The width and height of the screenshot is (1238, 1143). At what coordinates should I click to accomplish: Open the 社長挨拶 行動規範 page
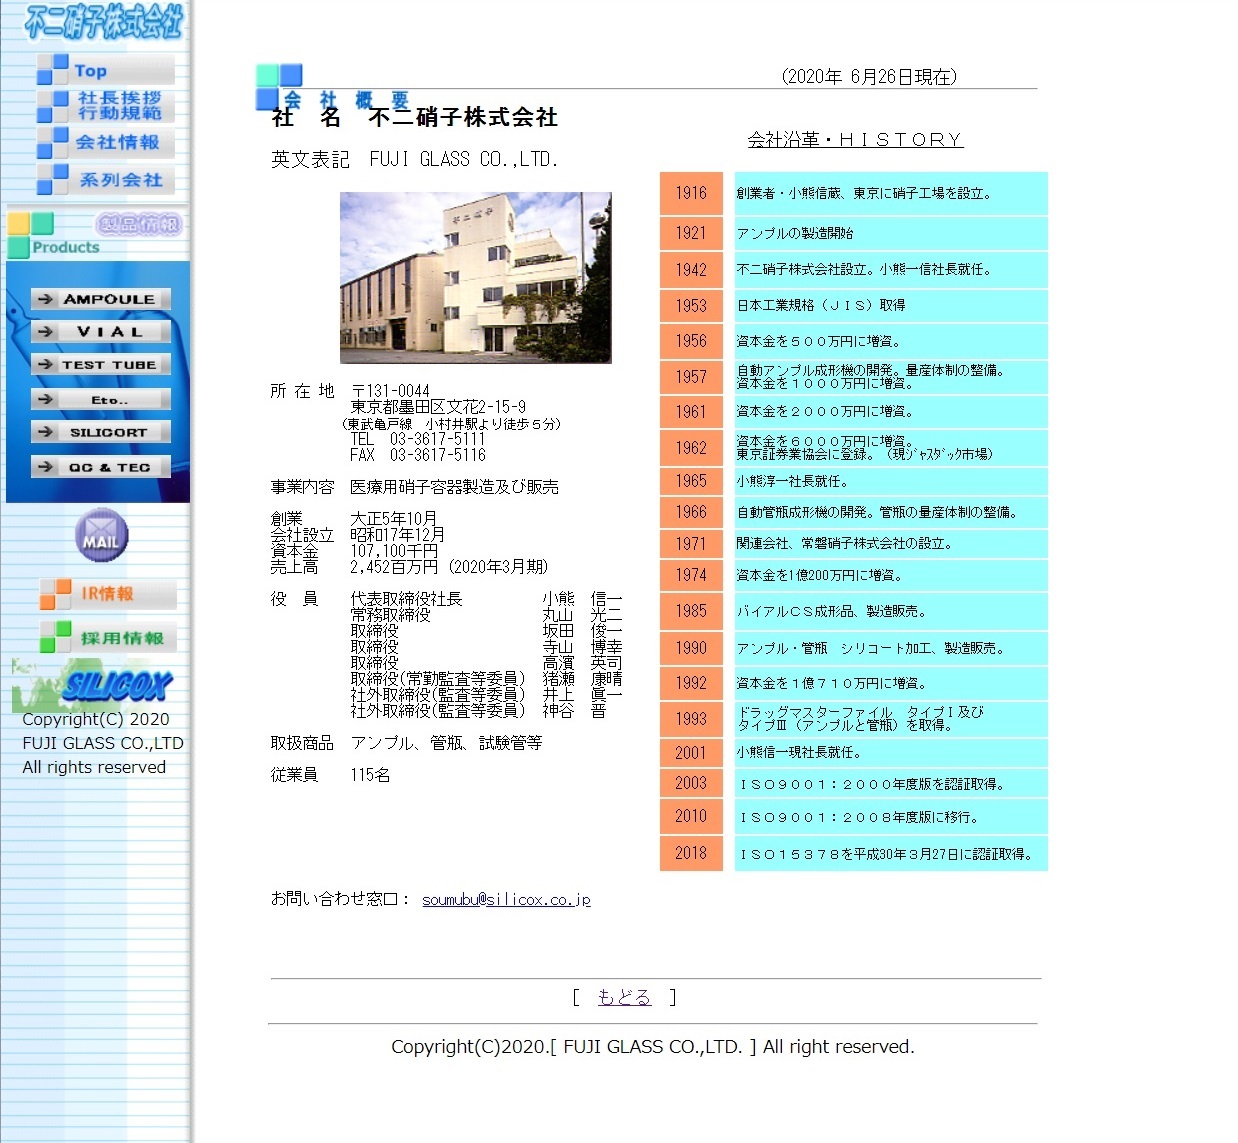point(105,105)
